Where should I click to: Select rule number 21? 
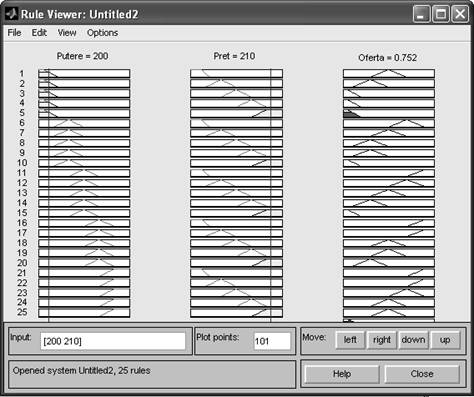22,273
